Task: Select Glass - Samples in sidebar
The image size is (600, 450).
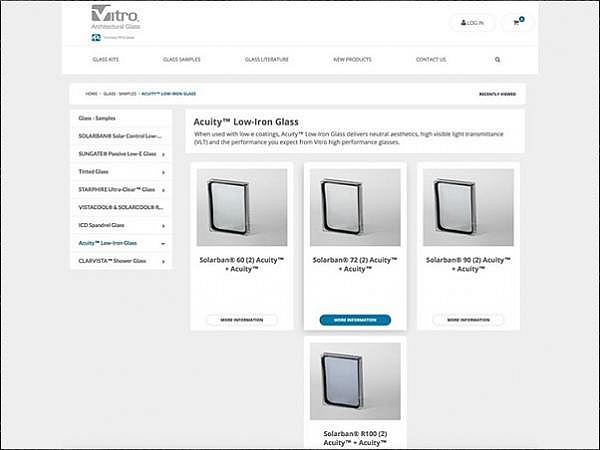Action: tap(121, 118)
